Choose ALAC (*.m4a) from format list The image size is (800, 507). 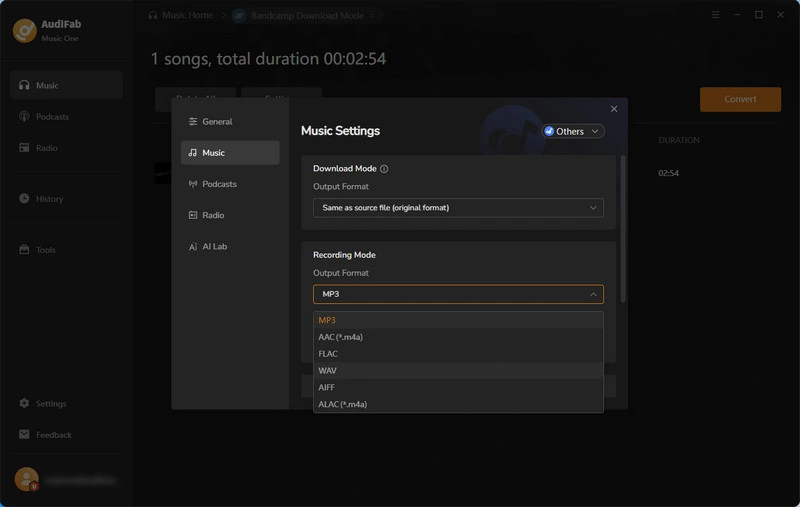coord(458,404)
